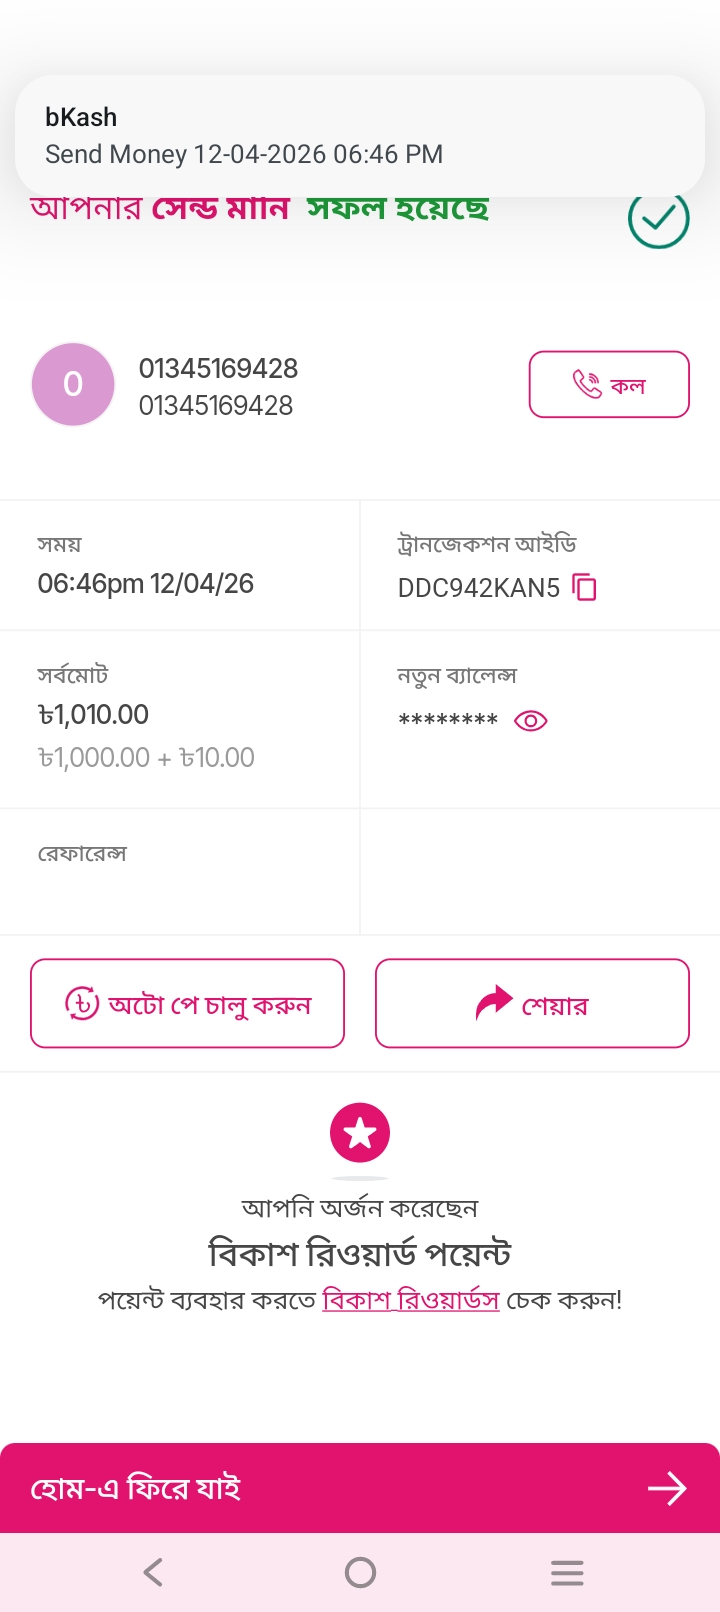This screenshot has height=1612, width=720.
Task: Enable auto pay for this transfer
Action: [187, 1003]
